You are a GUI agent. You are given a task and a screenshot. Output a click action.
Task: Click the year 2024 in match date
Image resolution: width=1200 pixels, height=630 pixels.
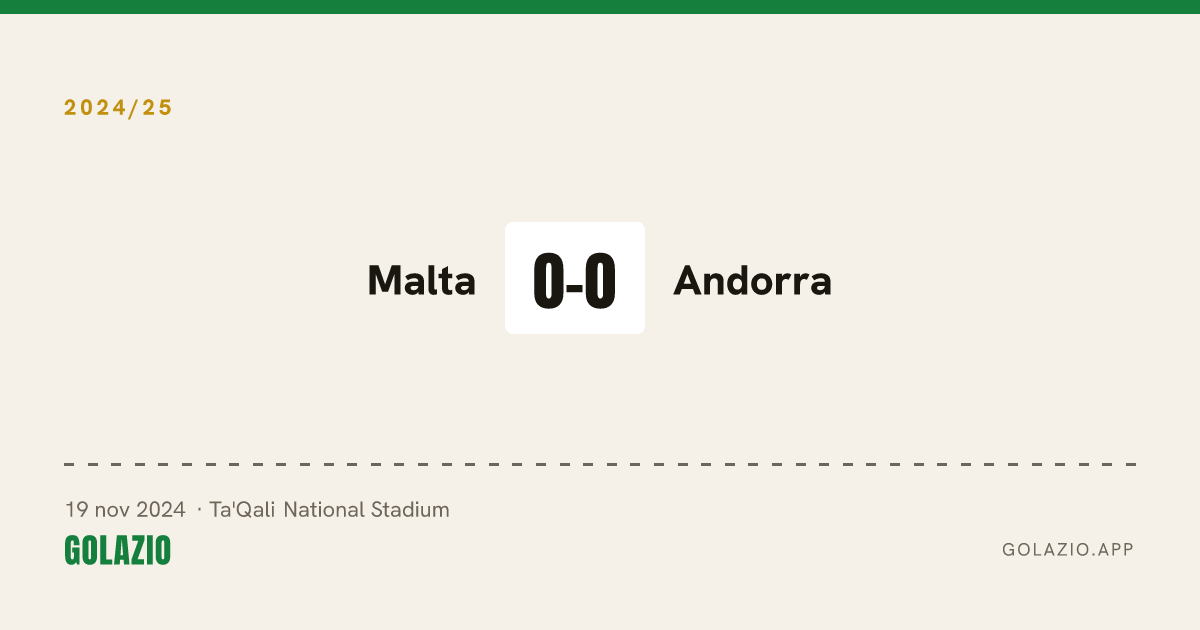point(161,510)
